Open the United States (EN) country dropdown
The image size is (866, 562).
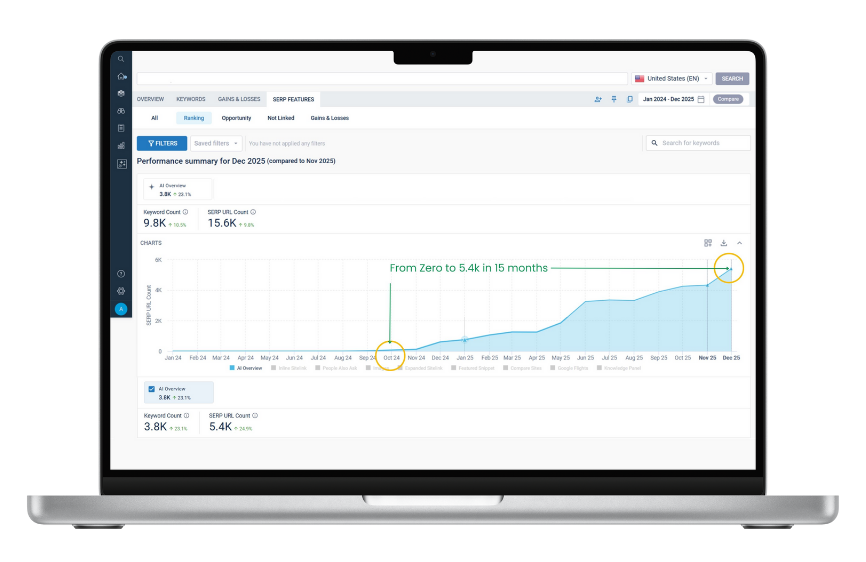672,78
